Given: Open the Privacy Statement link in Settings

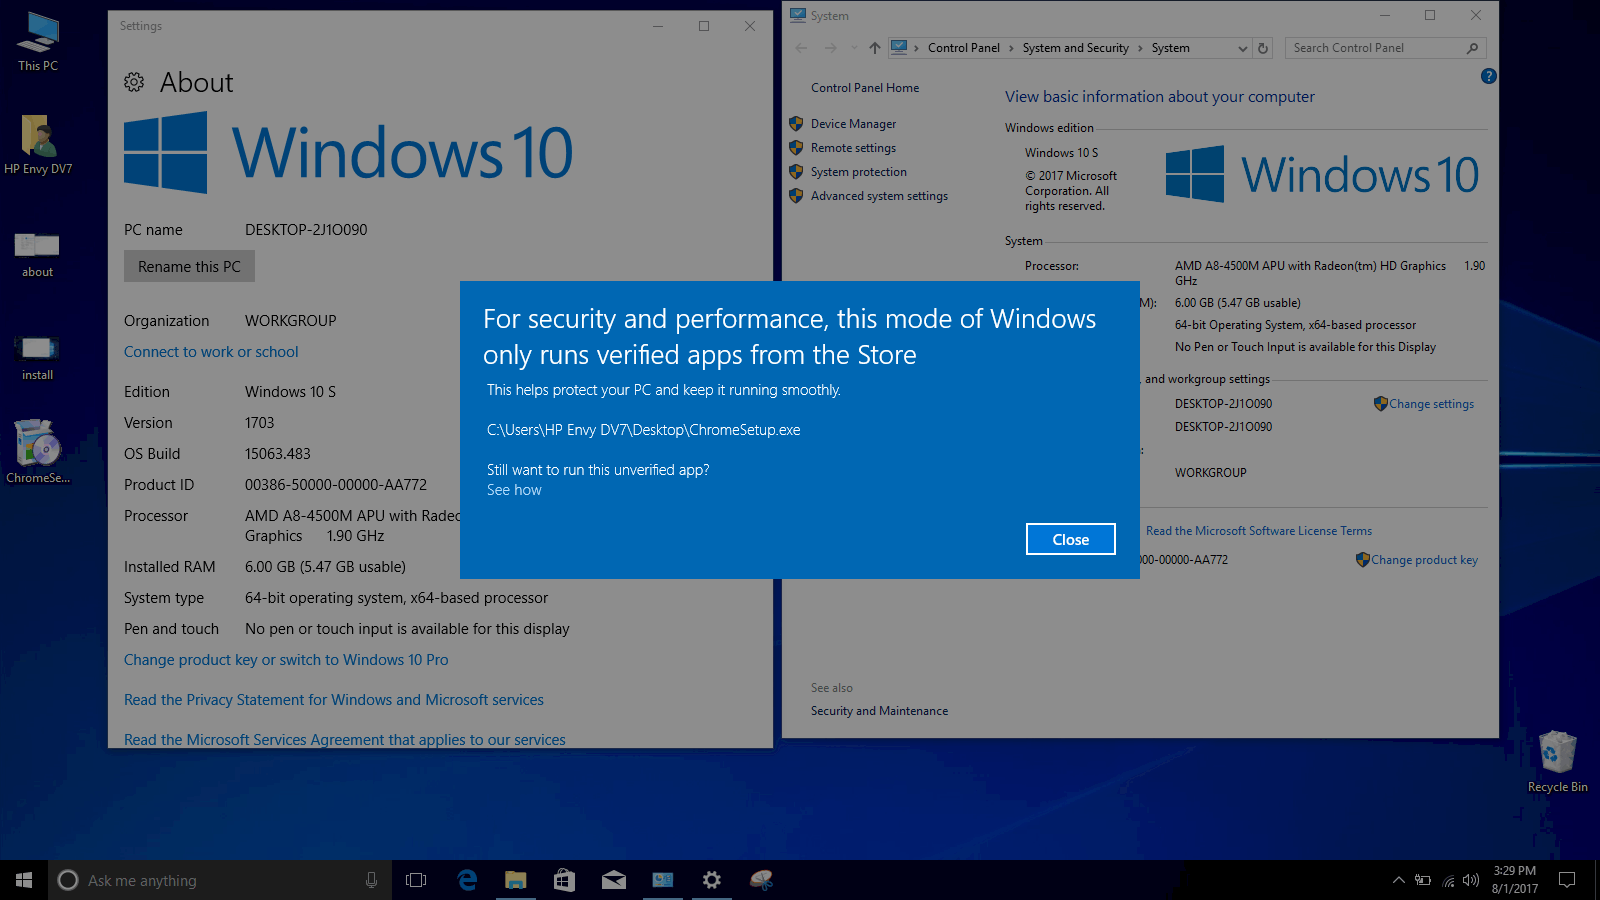Looking at the screenshot, I should click(x=334, y=700).
